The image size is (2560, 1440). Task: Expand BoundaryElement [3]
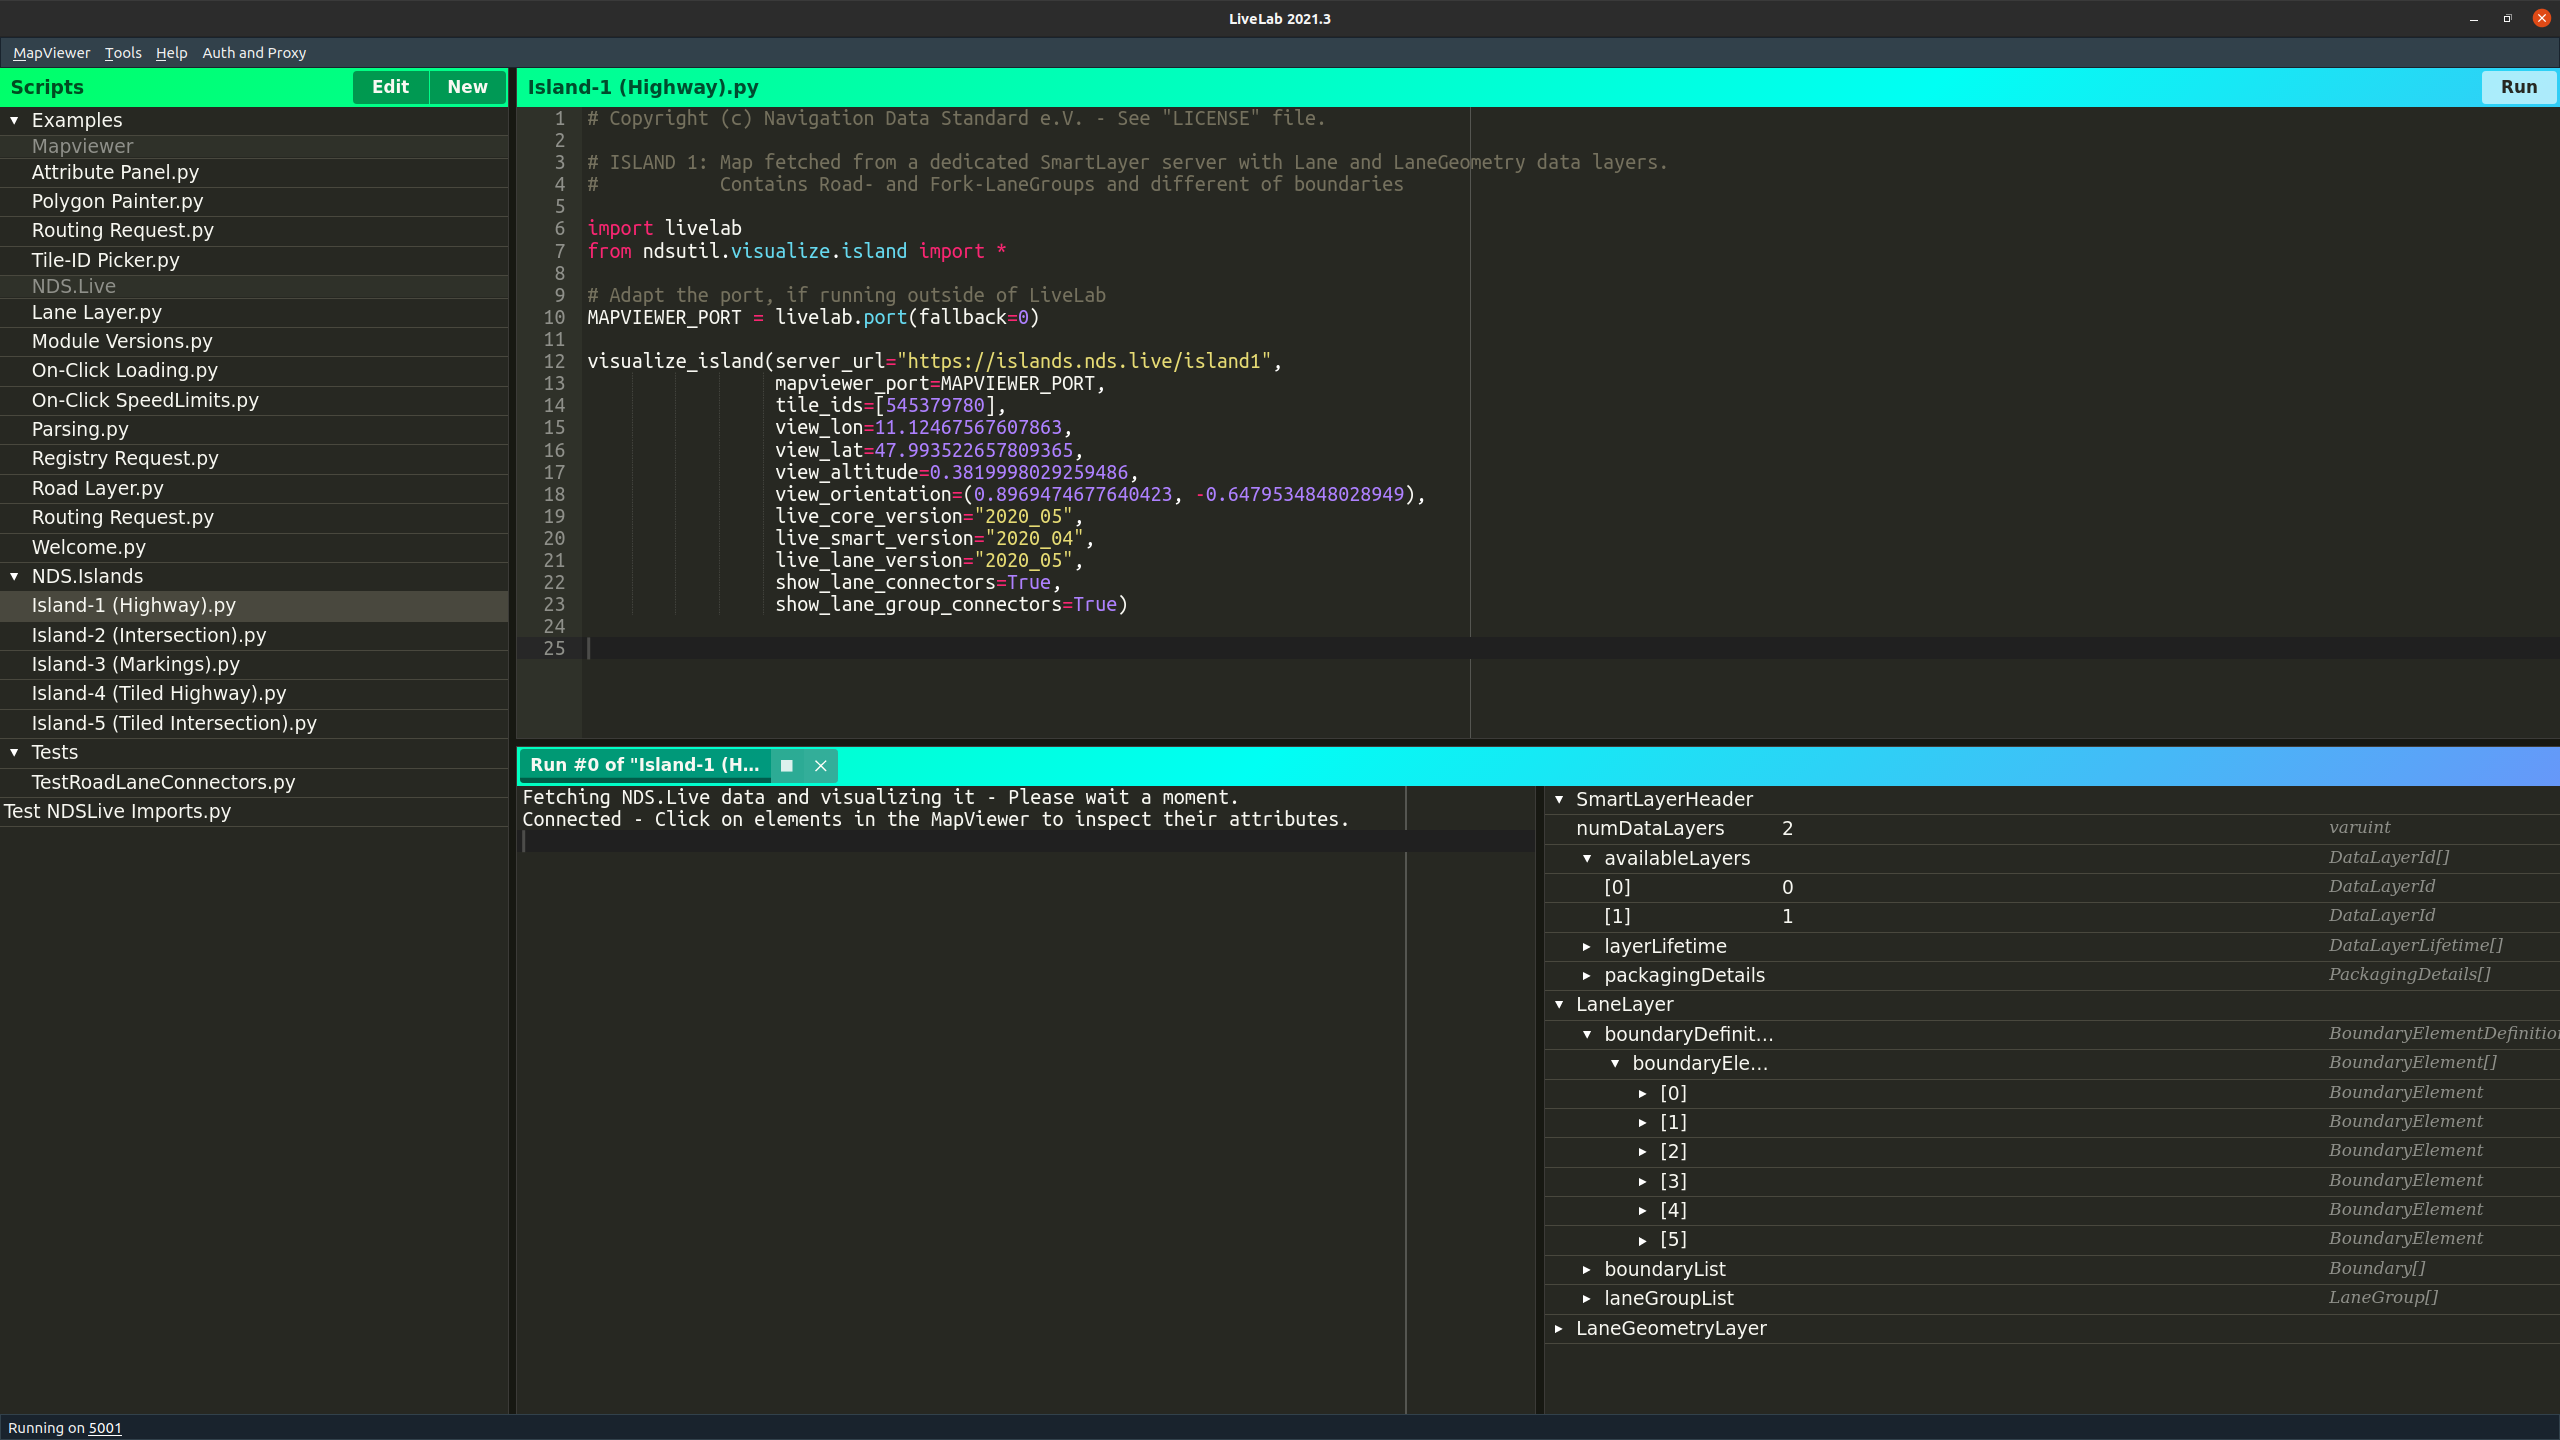(x=1643, y=1181)
